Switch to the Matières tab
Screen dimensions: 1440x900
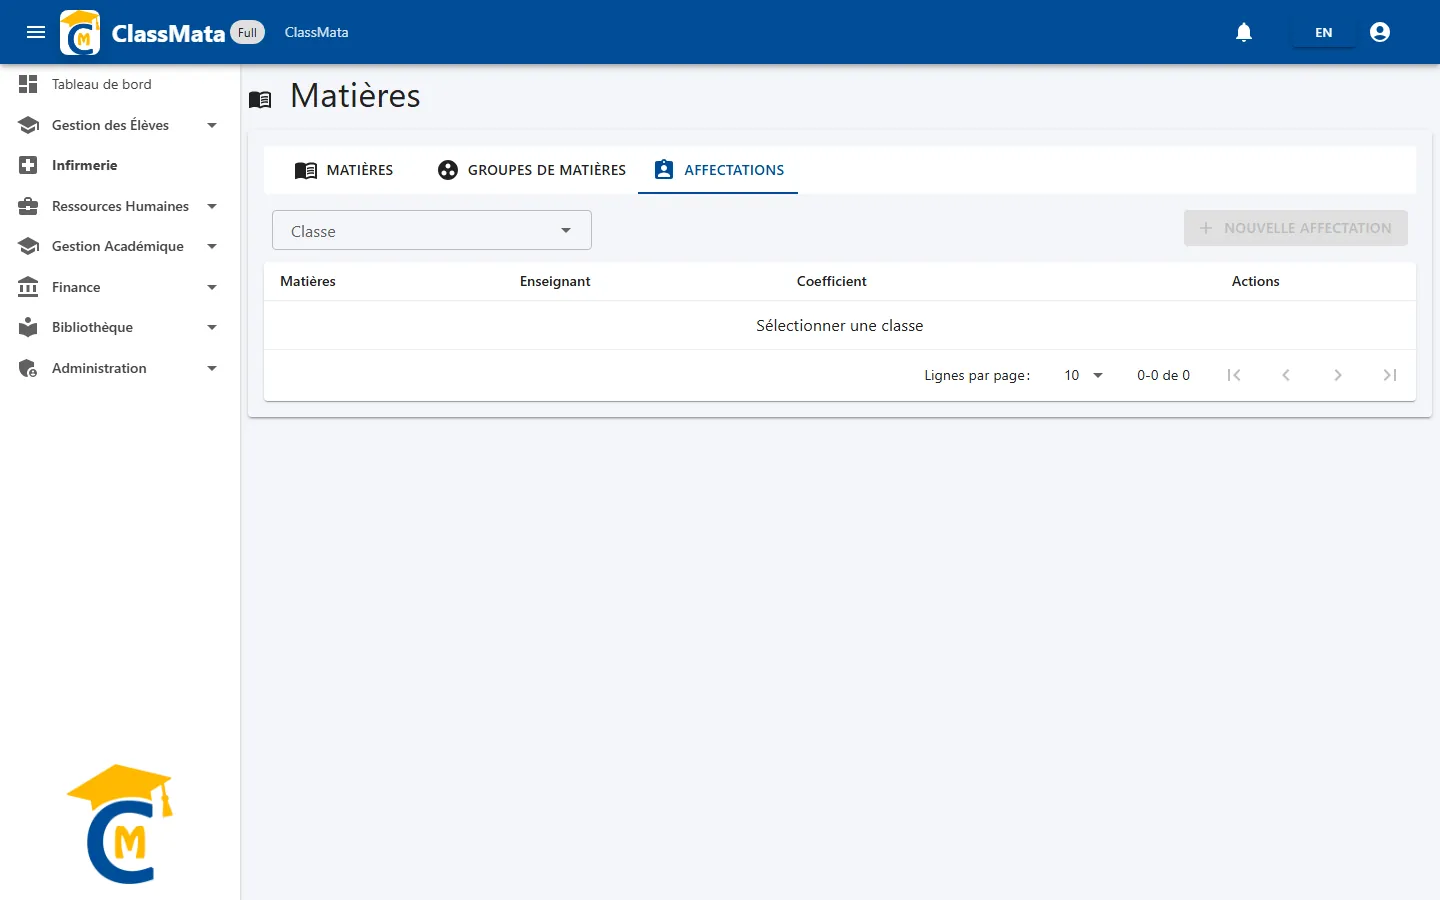coord(344,170)
